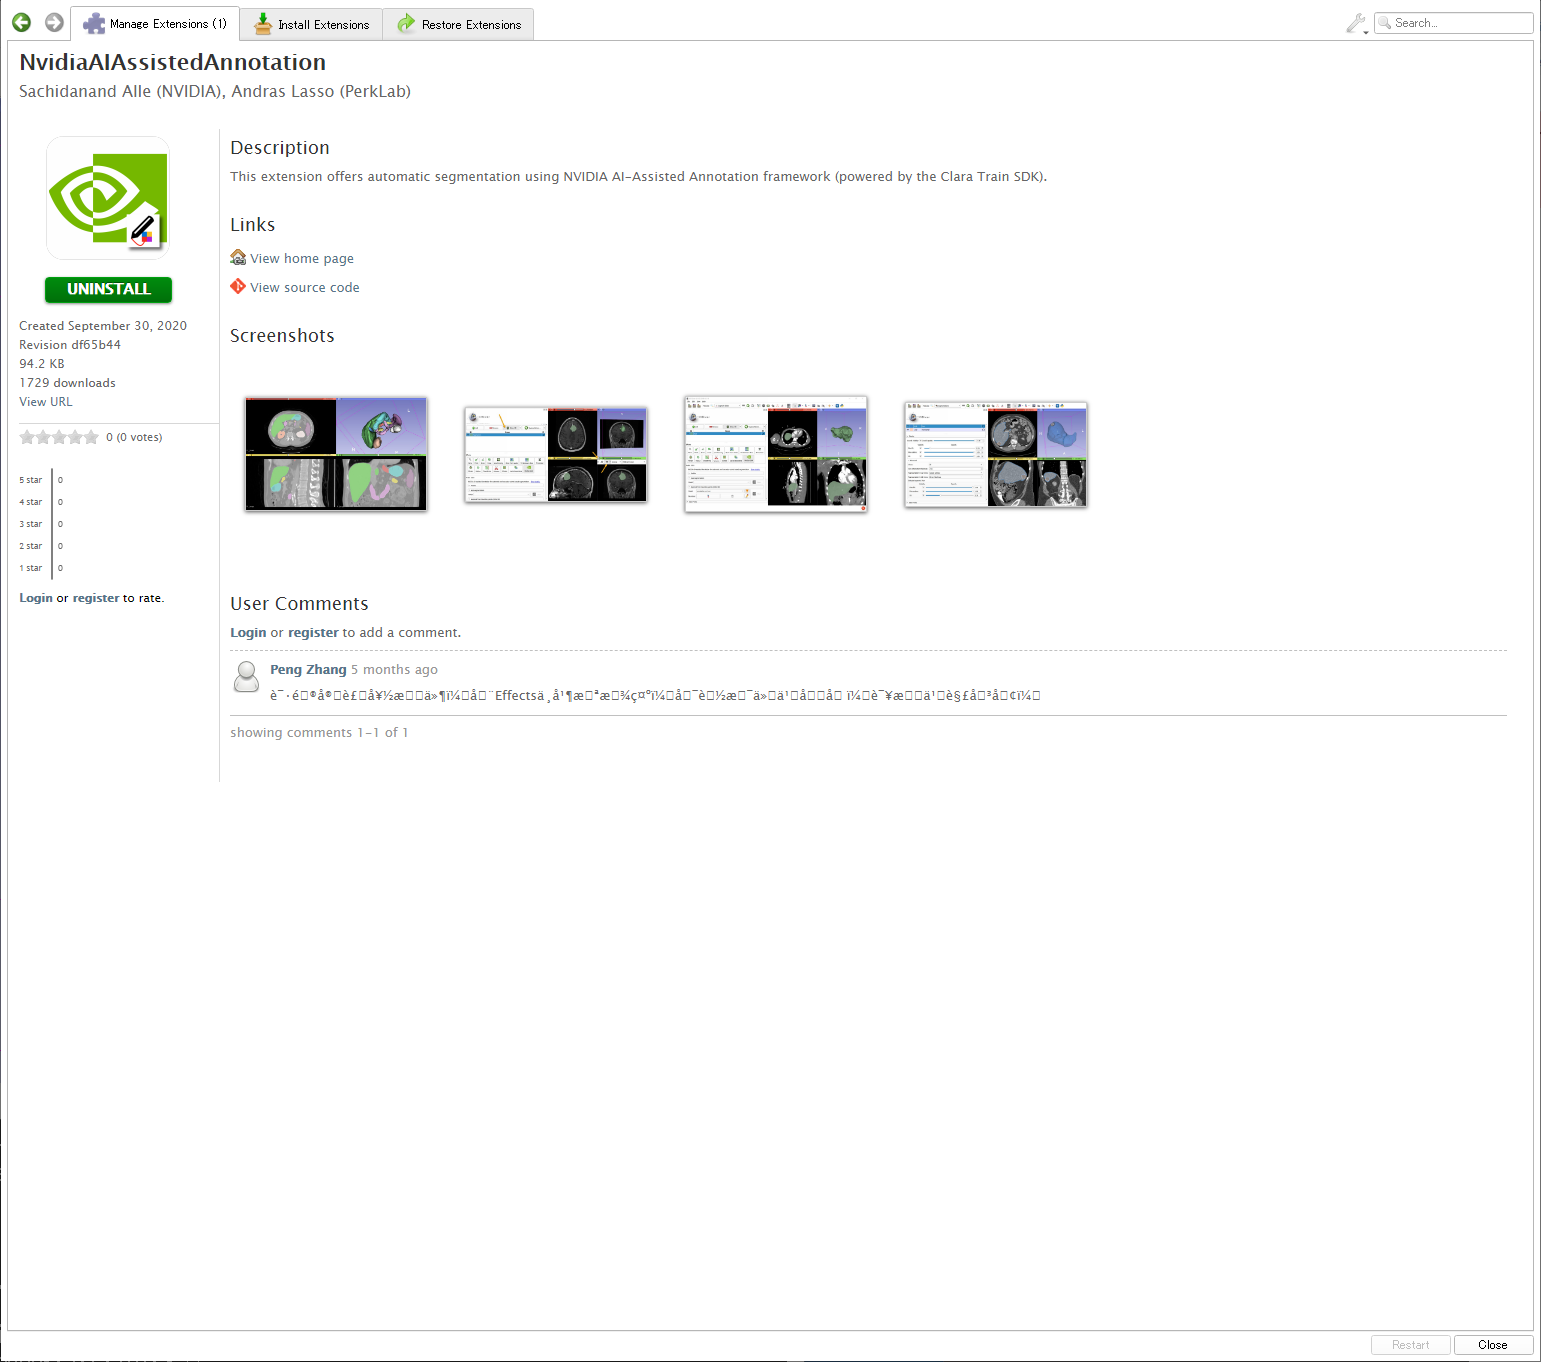Viewport: 1541px width, 1362px height.
Task: Select the 'Revision df65b44' text
Action: point(70,345)
